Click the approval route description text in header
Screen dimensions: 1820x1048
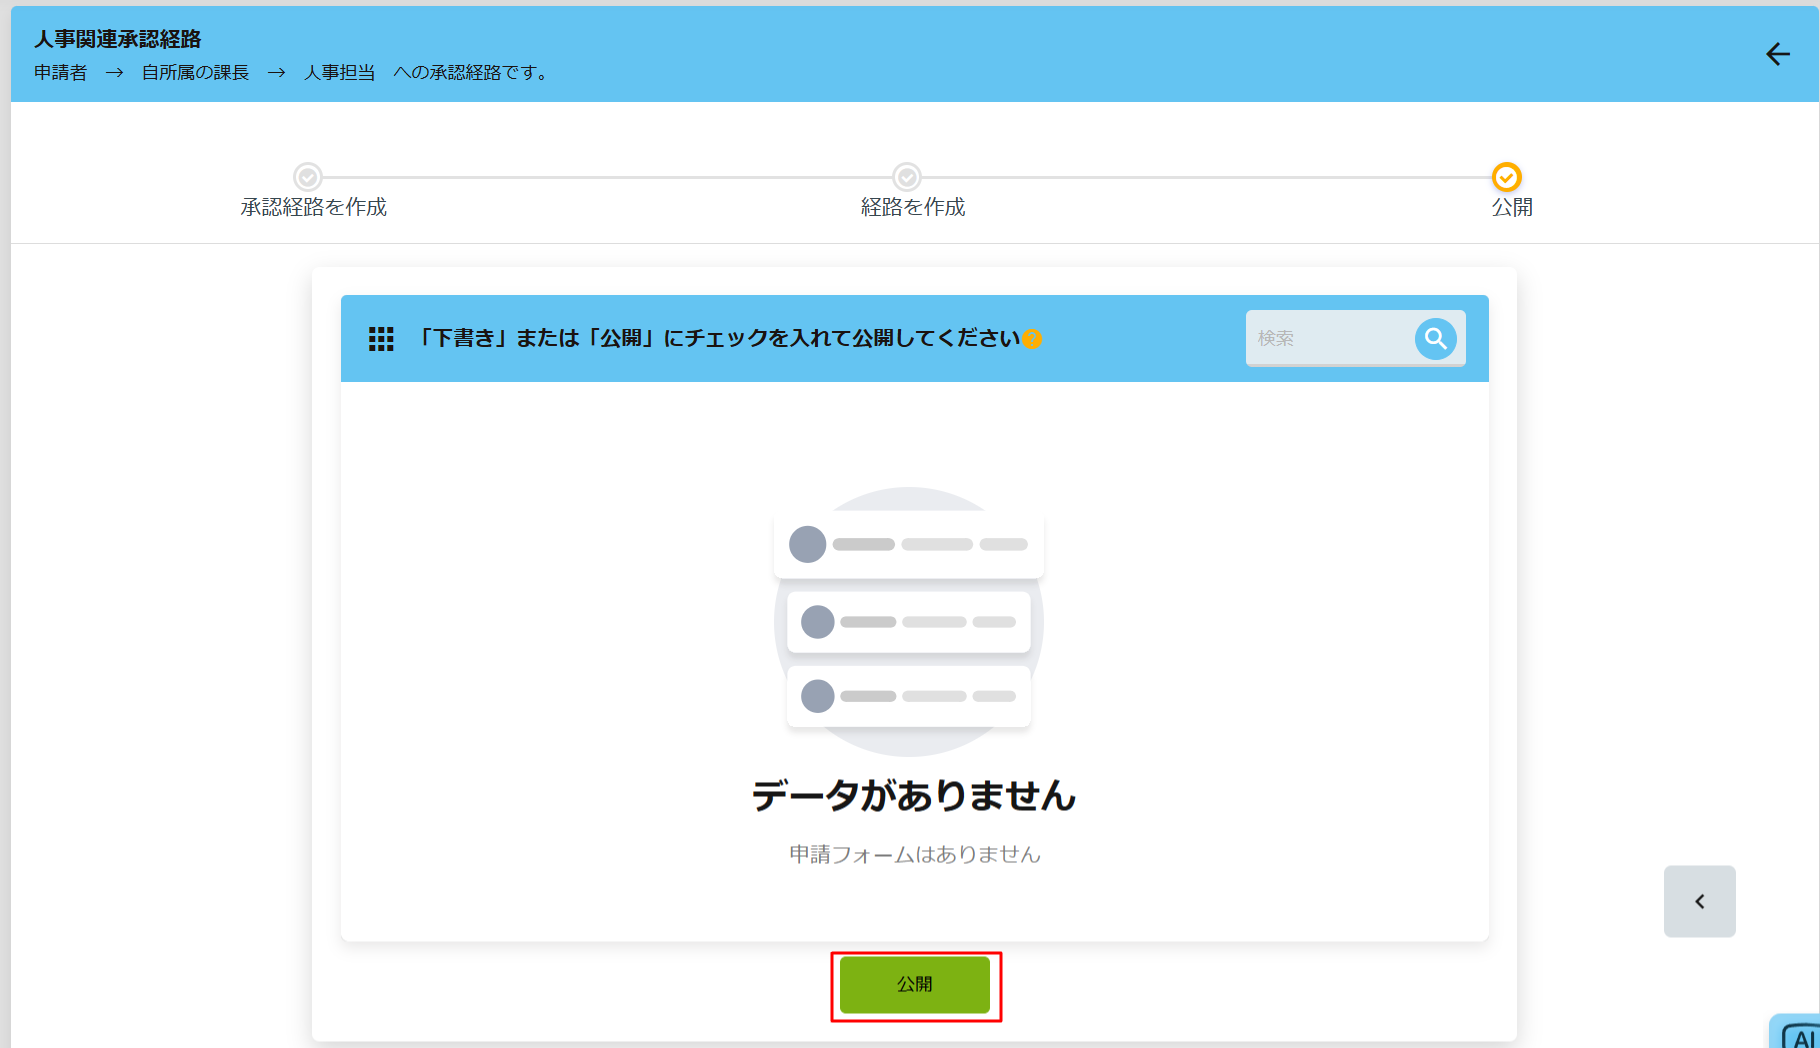(x=292, y=73)
